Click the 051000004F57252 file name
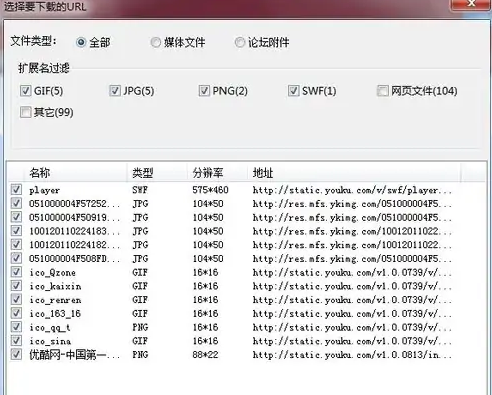Screen dimensions: 492x395 click(74, 204)
